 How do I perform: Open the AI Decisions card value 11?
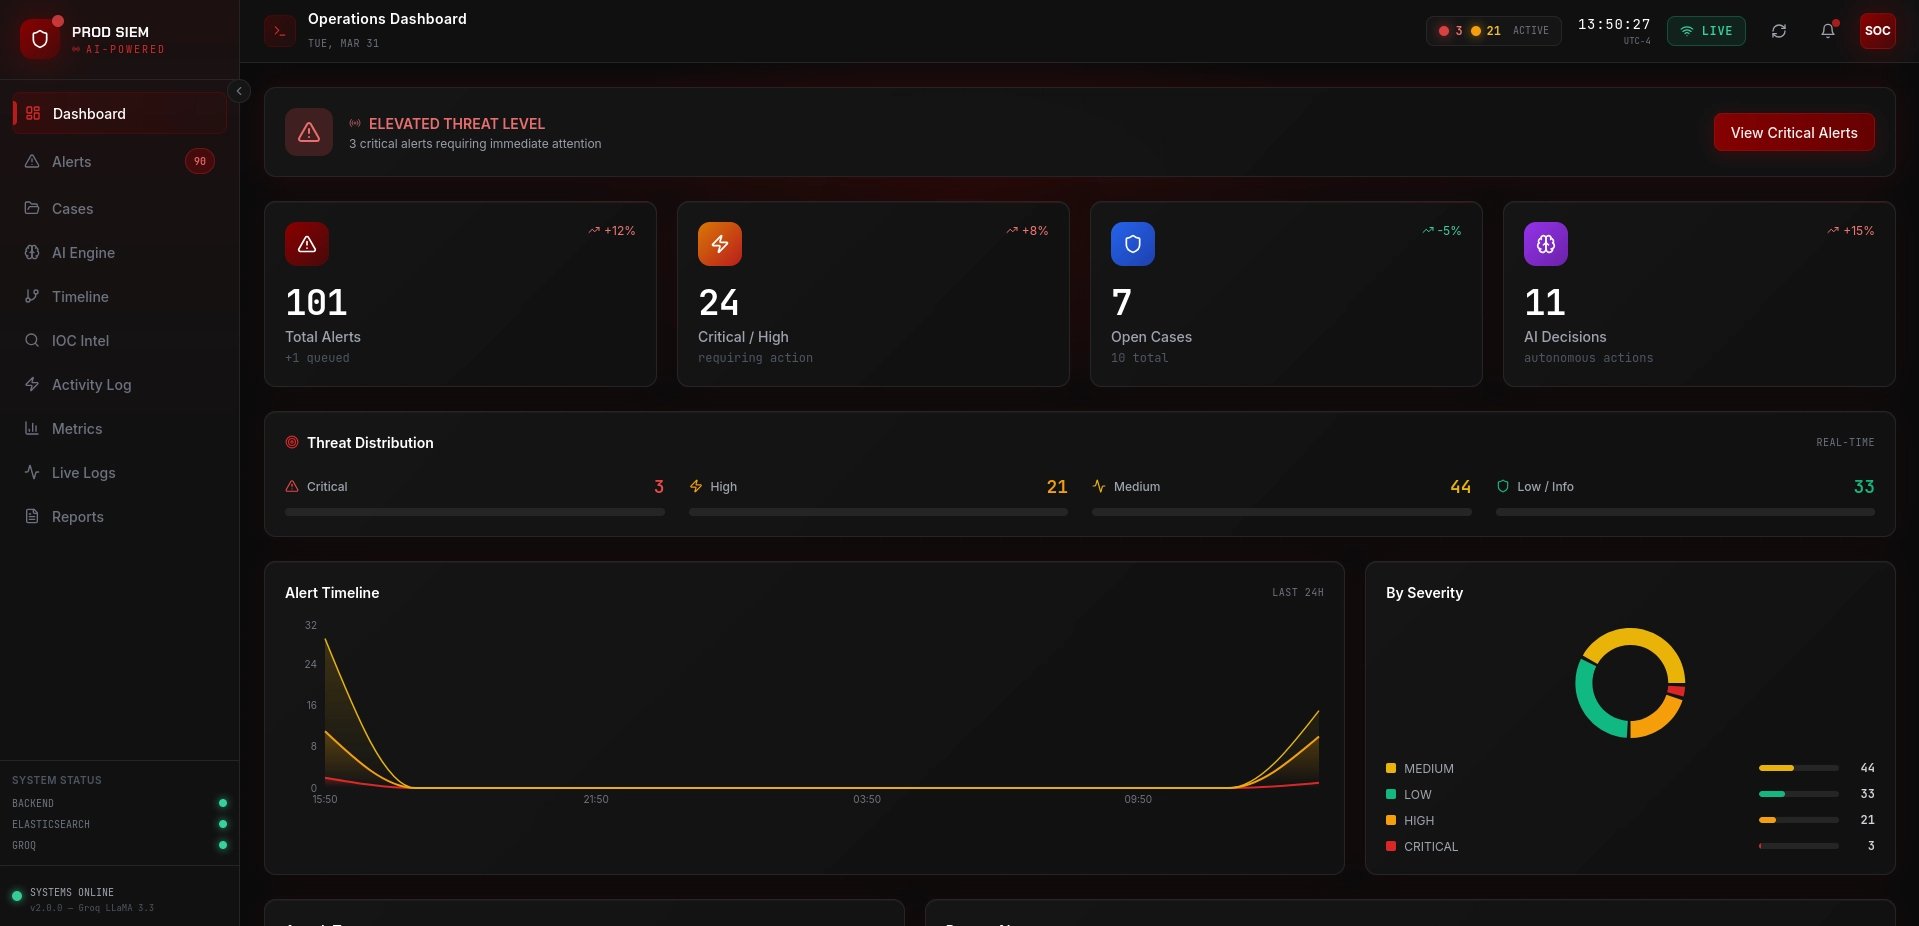tap(1545, 302)
